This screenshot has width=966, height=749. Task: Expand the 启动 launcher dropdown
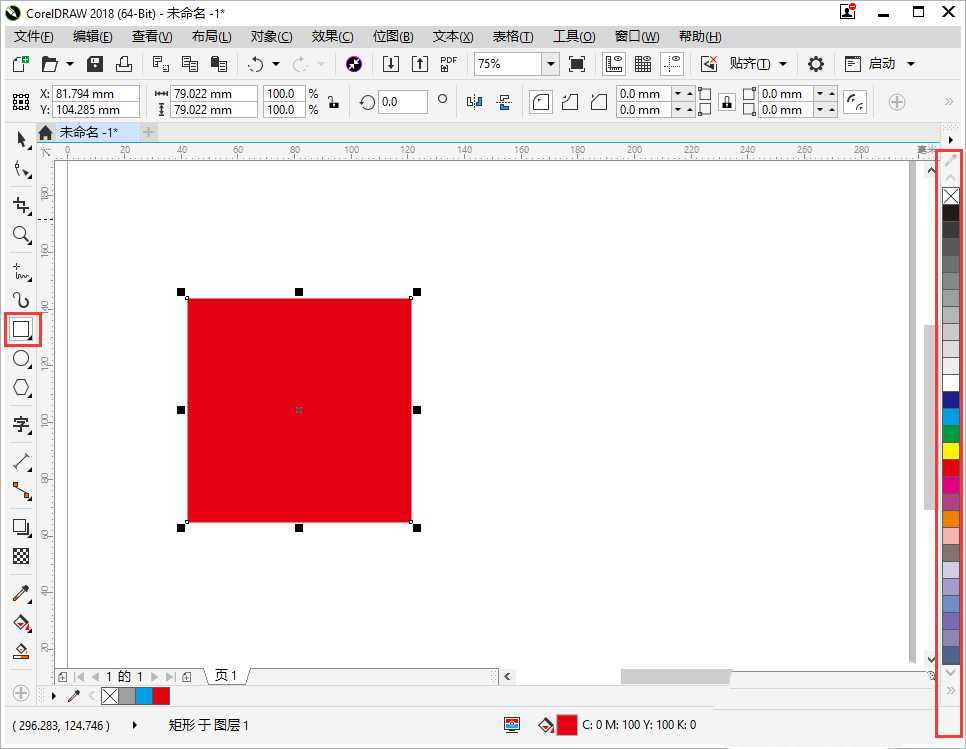click(910, 64)
